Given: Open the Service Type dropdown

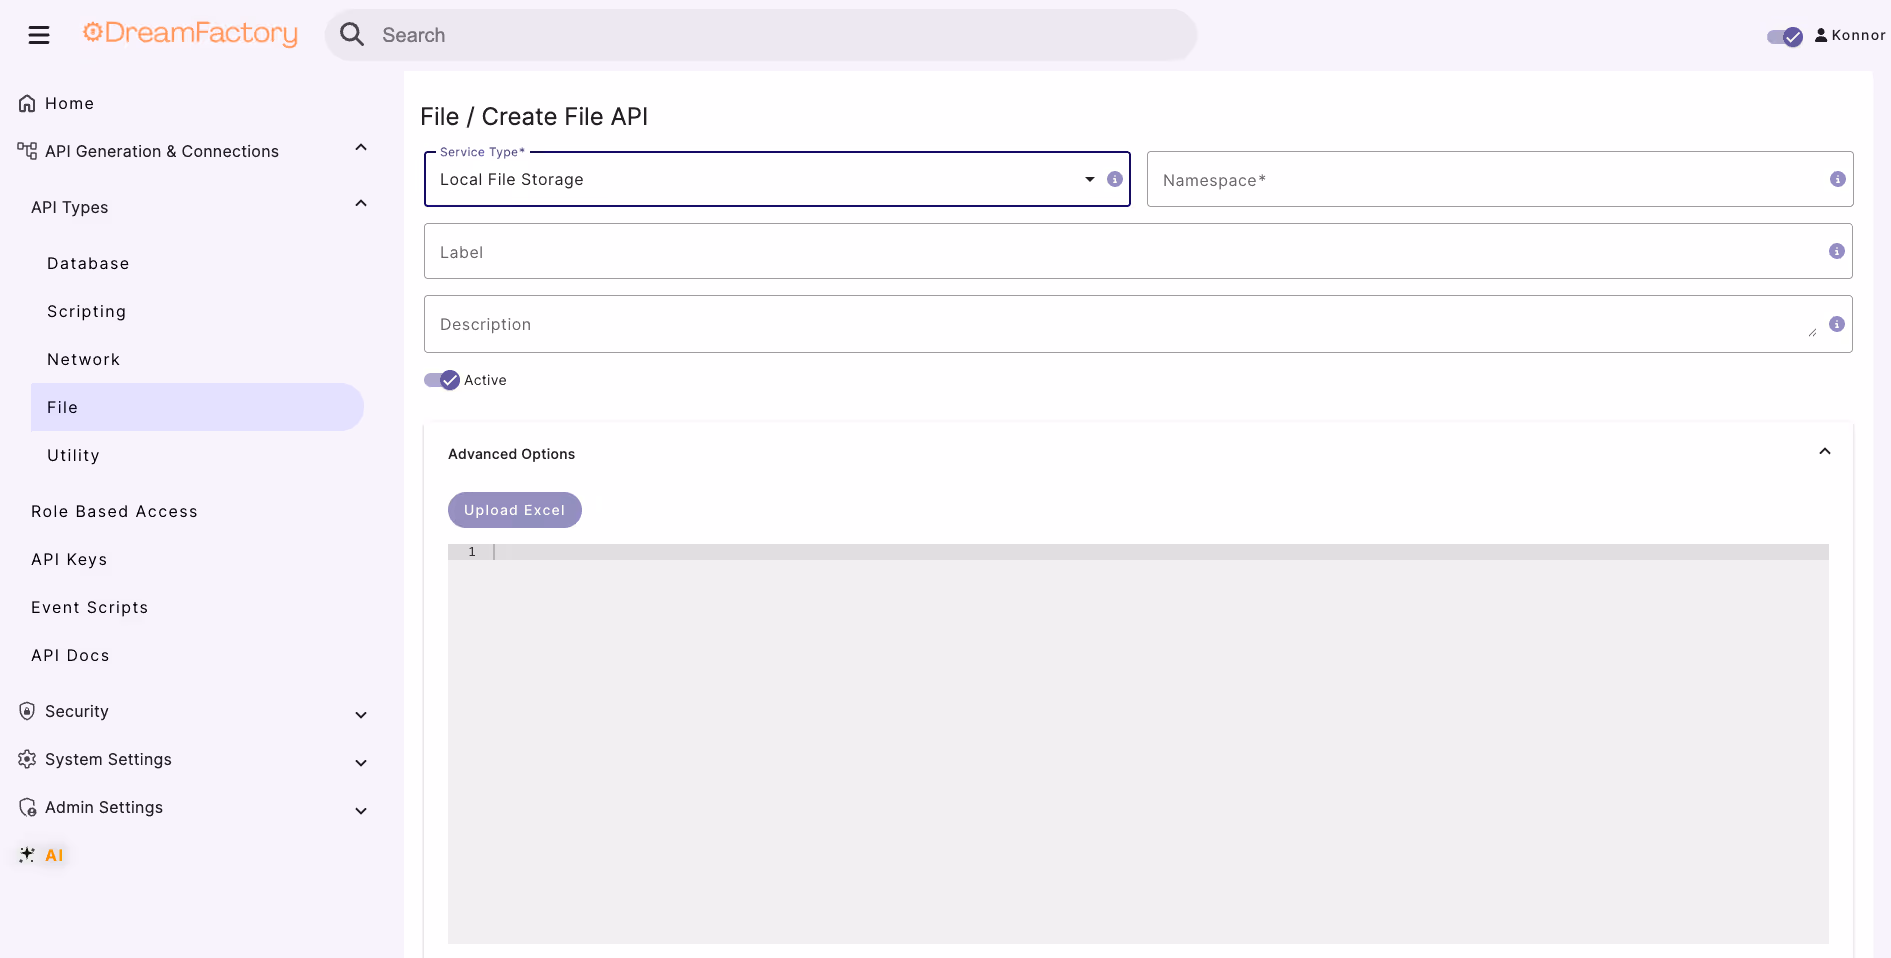Looking at the screenshot, I should point(777,179).
